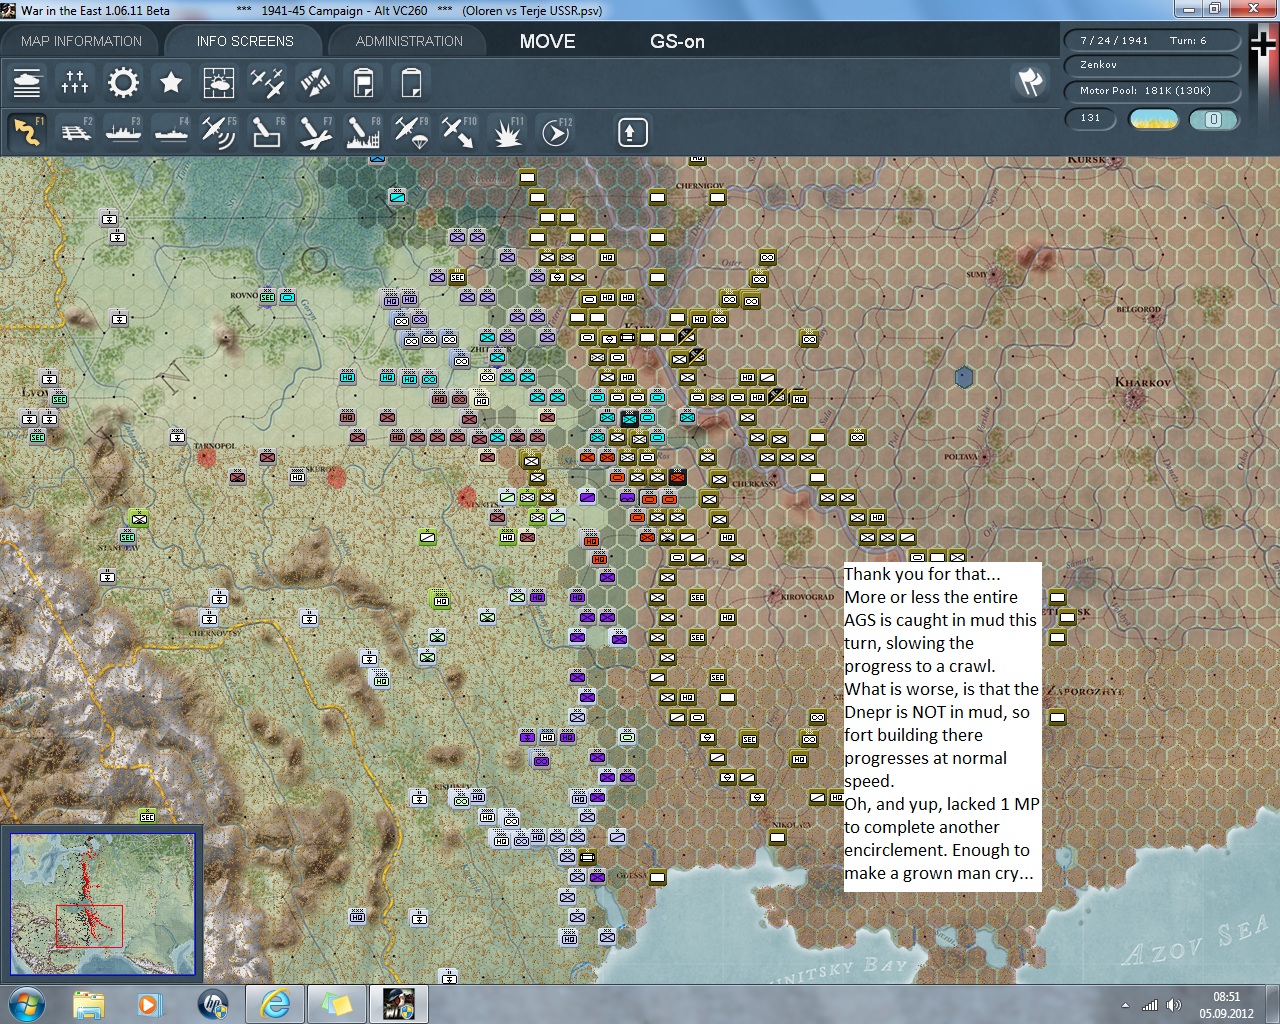Screen dimensions: 1280x1024
Task: Click the striped crossed-arrows info icon
Action: tap(315, 82)
